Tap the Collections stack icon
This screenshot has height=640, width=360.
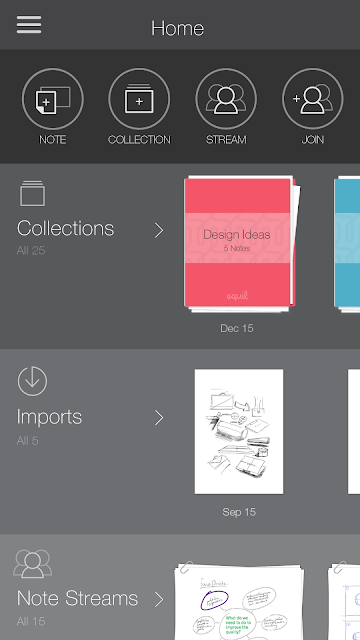click(33, 193)
